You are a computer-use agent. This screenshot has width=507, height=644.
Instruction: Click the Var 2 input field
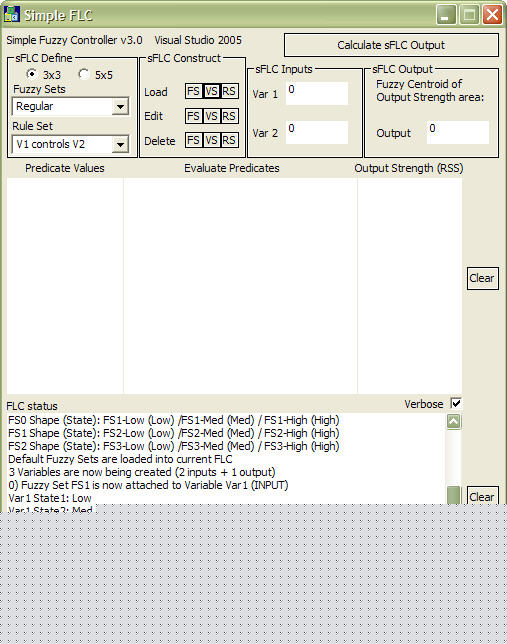tap(317, 132)
